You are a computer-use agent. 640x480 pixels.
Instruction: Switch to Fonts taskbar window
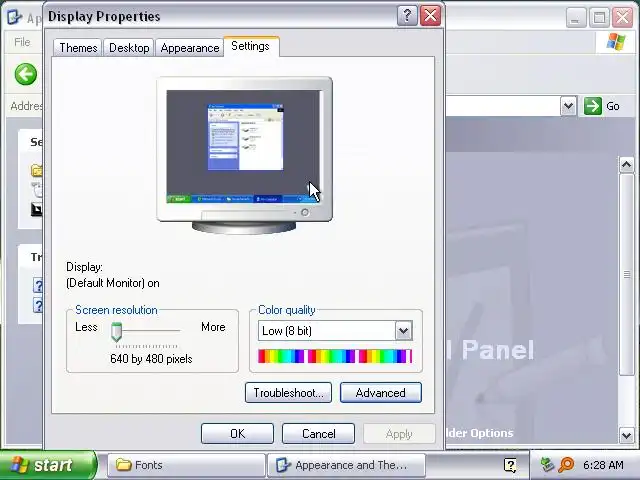point(186,465)
